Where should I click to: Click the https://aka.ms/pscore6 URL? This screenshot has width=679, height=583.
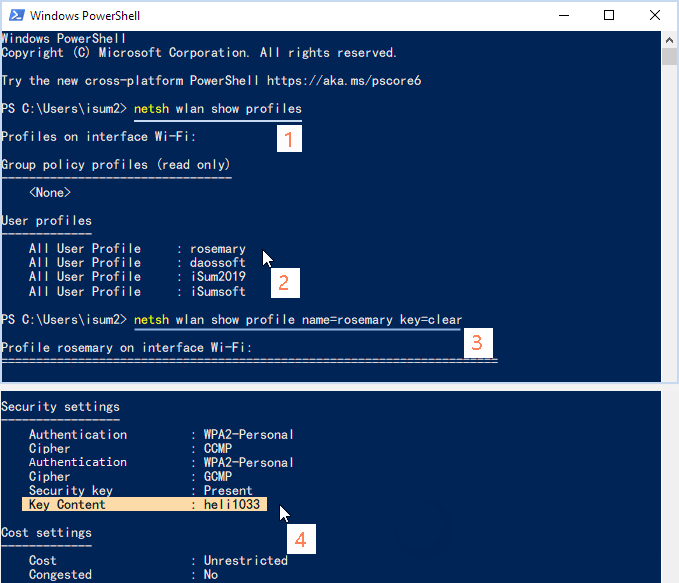344,81
